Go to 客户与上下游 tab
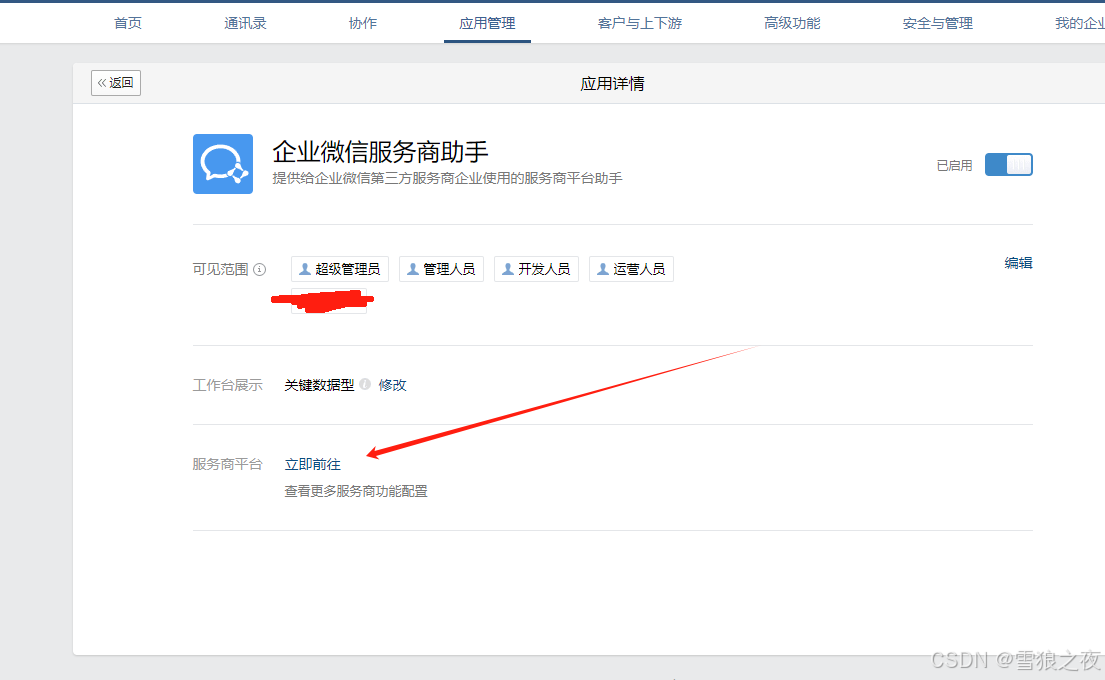Viewport: 1105px width, 680px height. coord(640,23)
